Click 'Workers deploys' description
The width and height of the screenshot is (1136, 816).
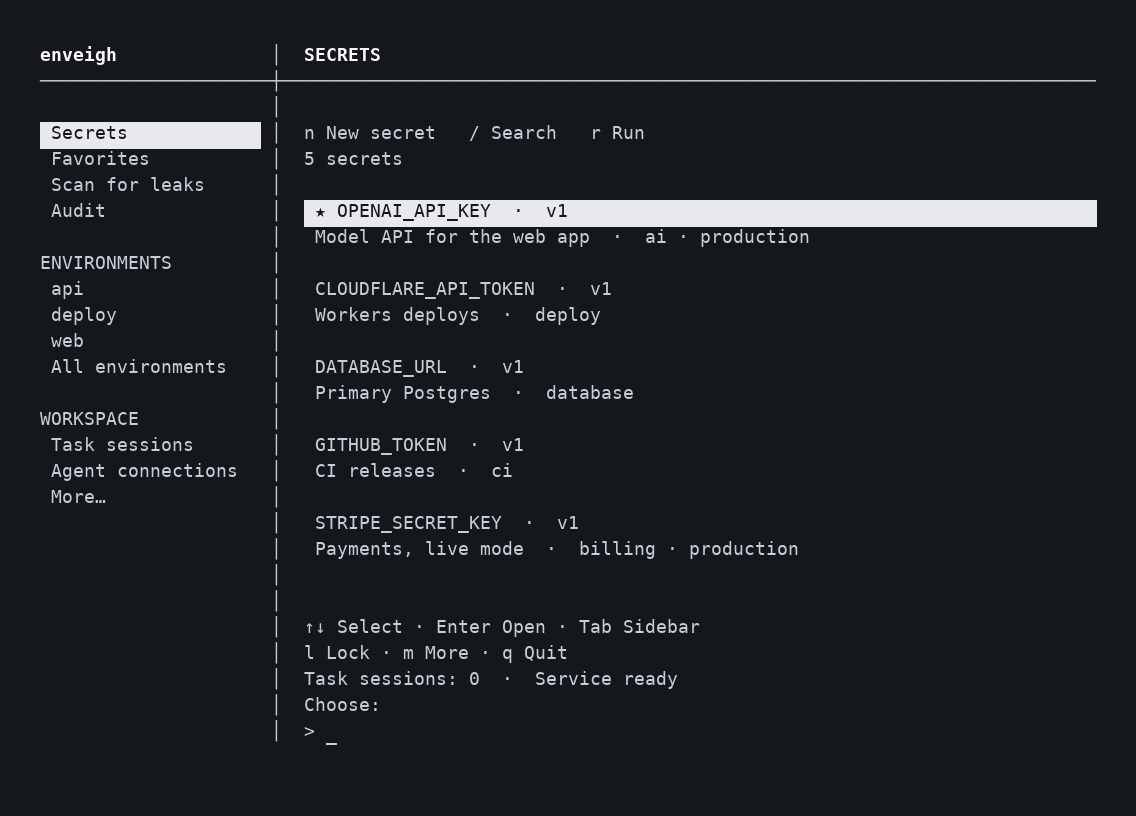[x=397, y=316]
